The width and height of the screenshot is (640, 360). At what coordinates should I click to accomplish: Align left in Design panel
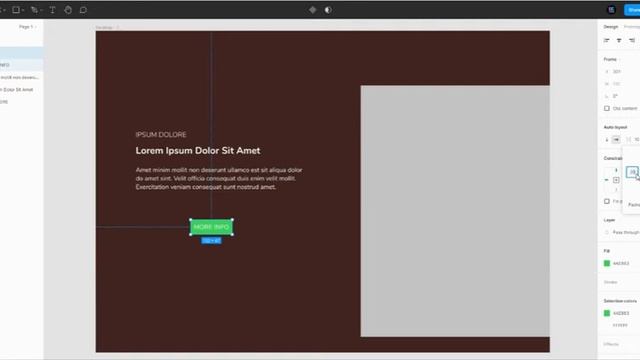click(x=607, y=40)
